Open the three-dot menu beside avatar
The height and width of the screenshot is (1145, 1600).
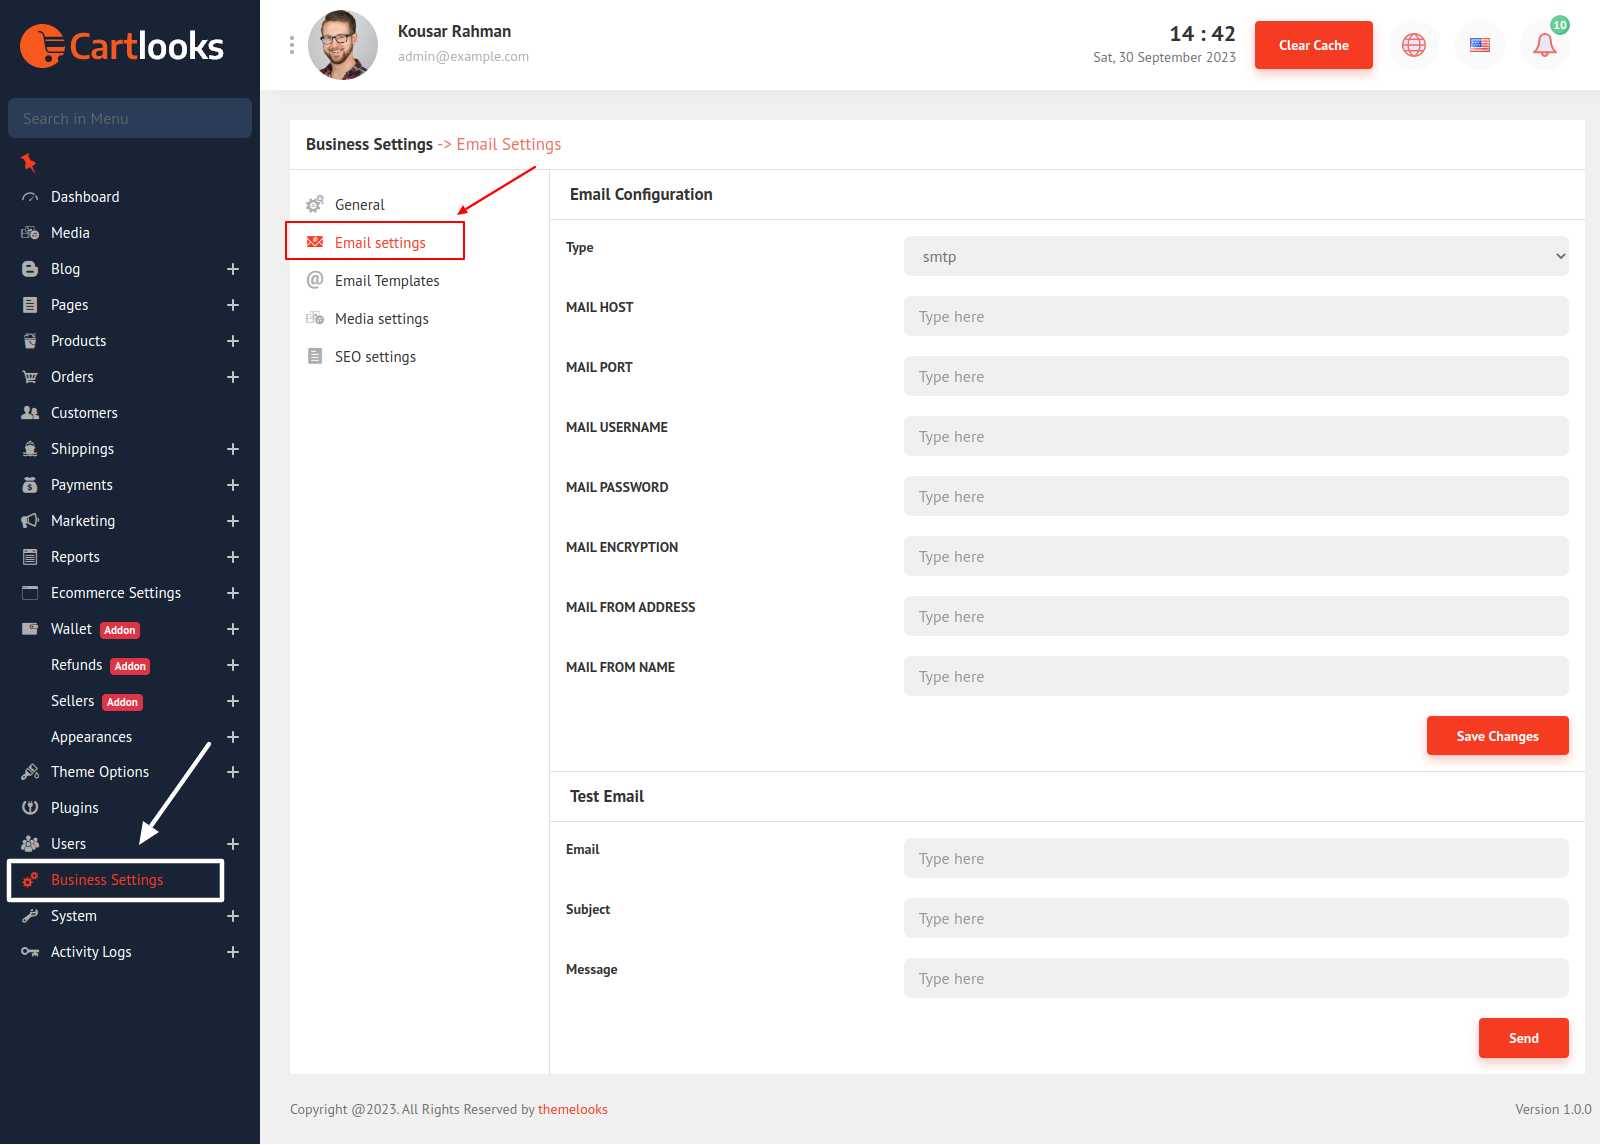[291, 45]
